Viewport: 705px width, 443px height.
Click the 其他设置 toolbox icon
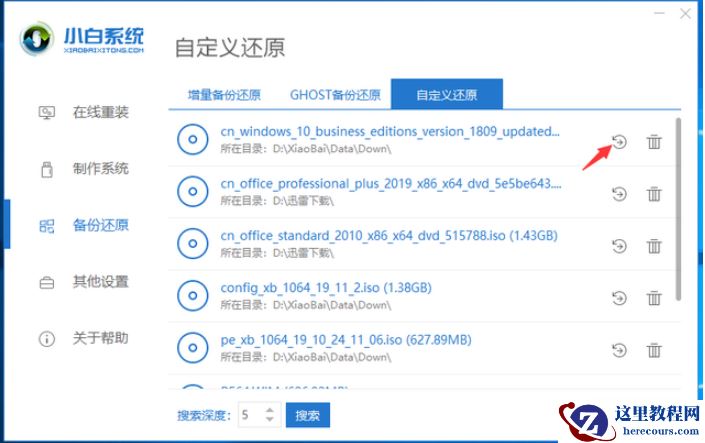pyautogui.click(x=47, y=282)
